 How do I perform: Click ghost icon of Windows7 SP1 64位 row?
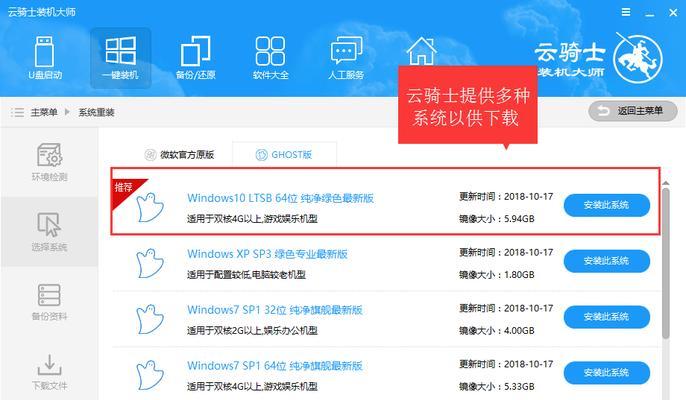point(150,375)
